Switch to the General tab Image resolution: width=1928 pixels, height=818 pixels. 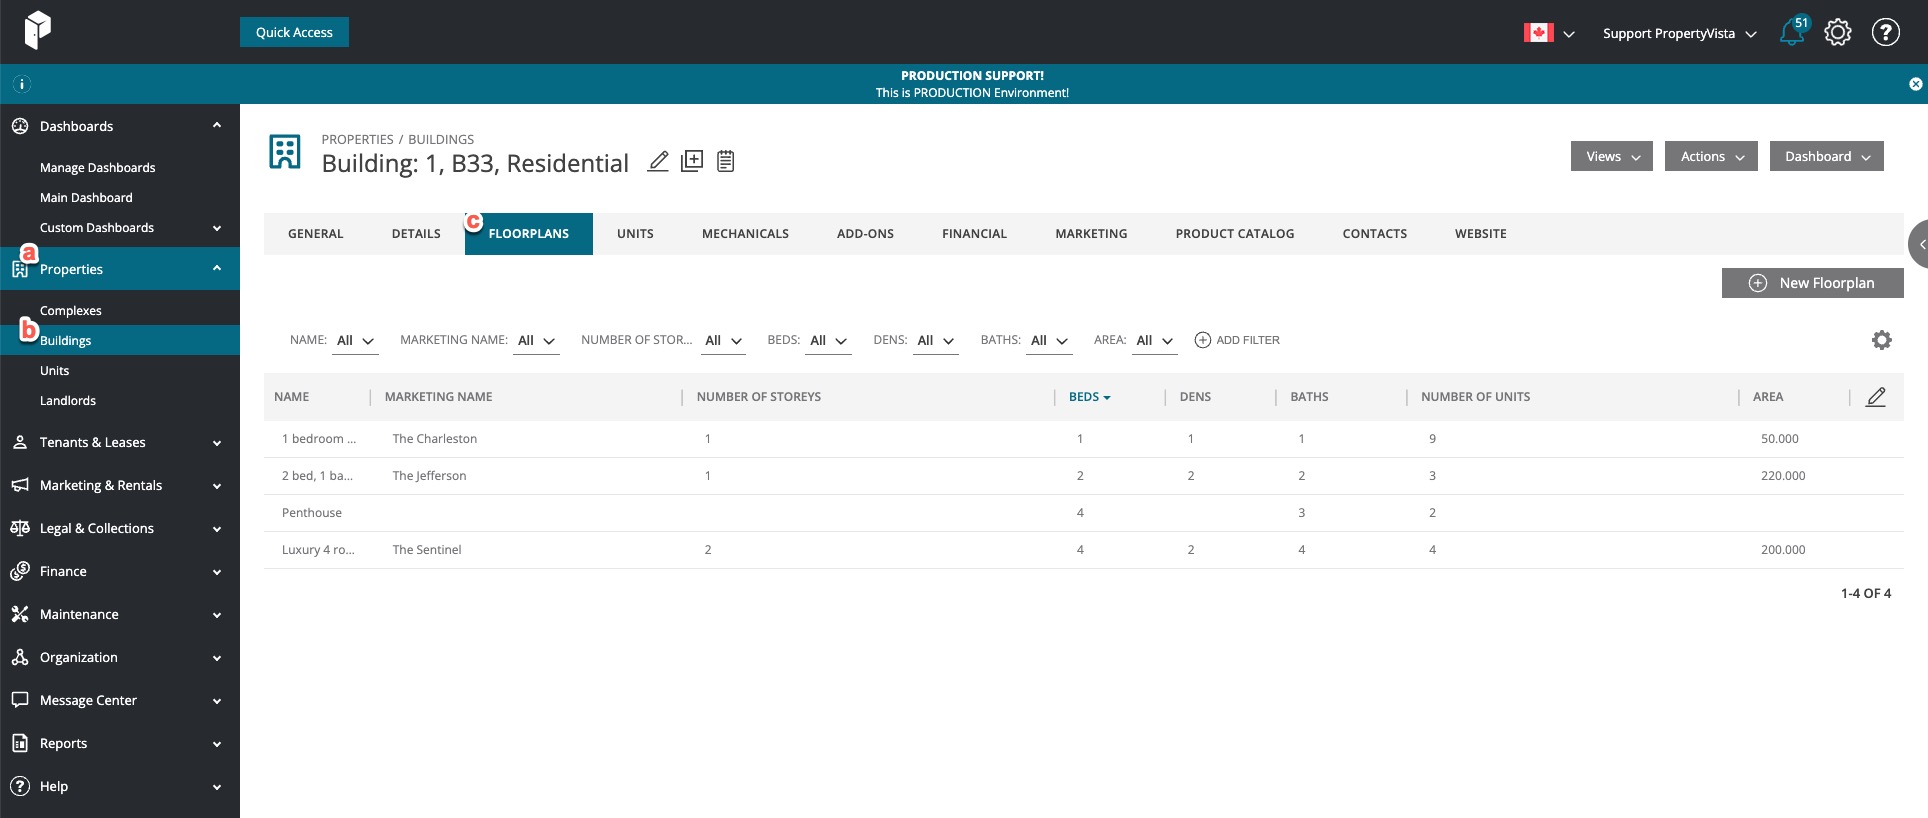click(316, 234)
